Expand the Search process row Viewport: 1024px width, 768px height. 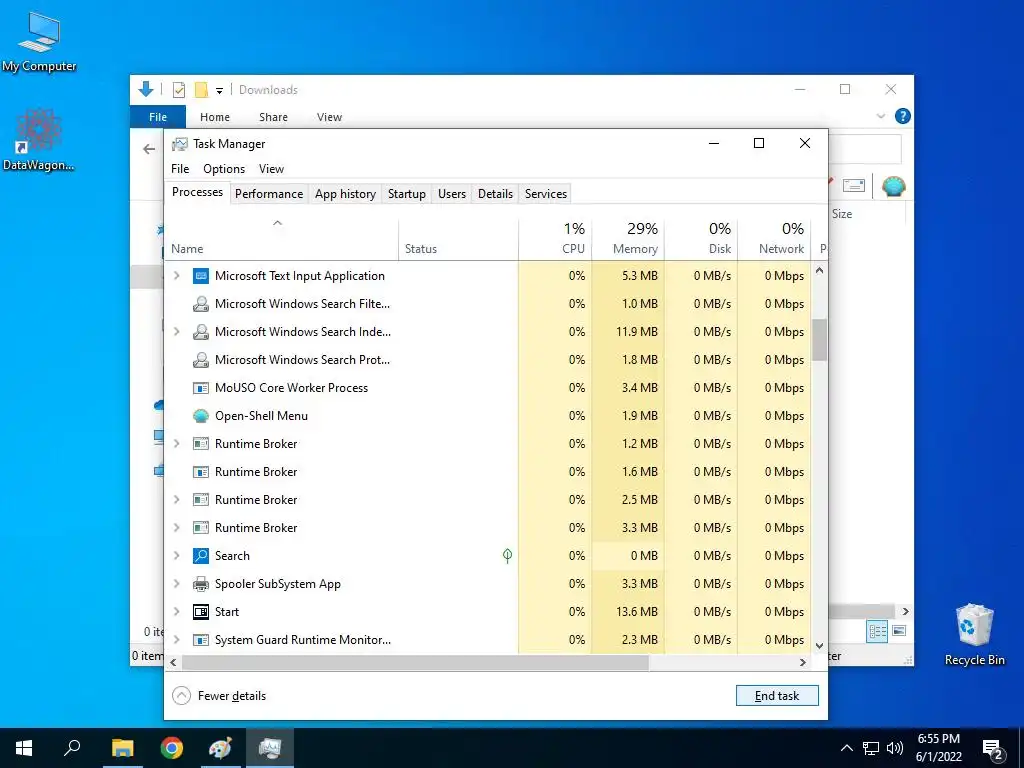(176, 556)
